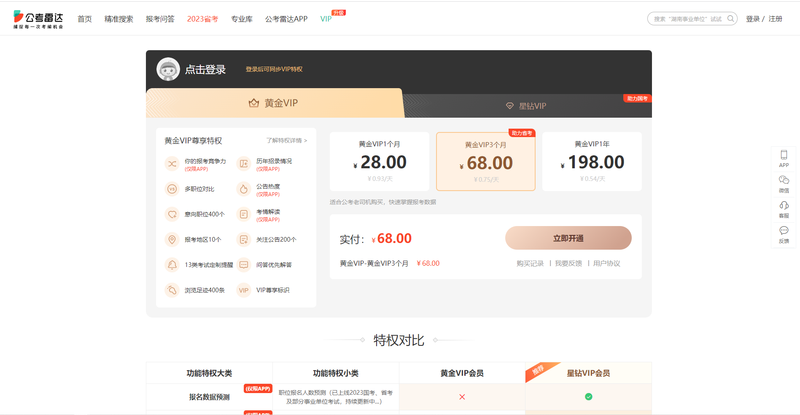800x415 pixels.
Task: Open 公考雷达APP nav item
Action: pos(286,19)
